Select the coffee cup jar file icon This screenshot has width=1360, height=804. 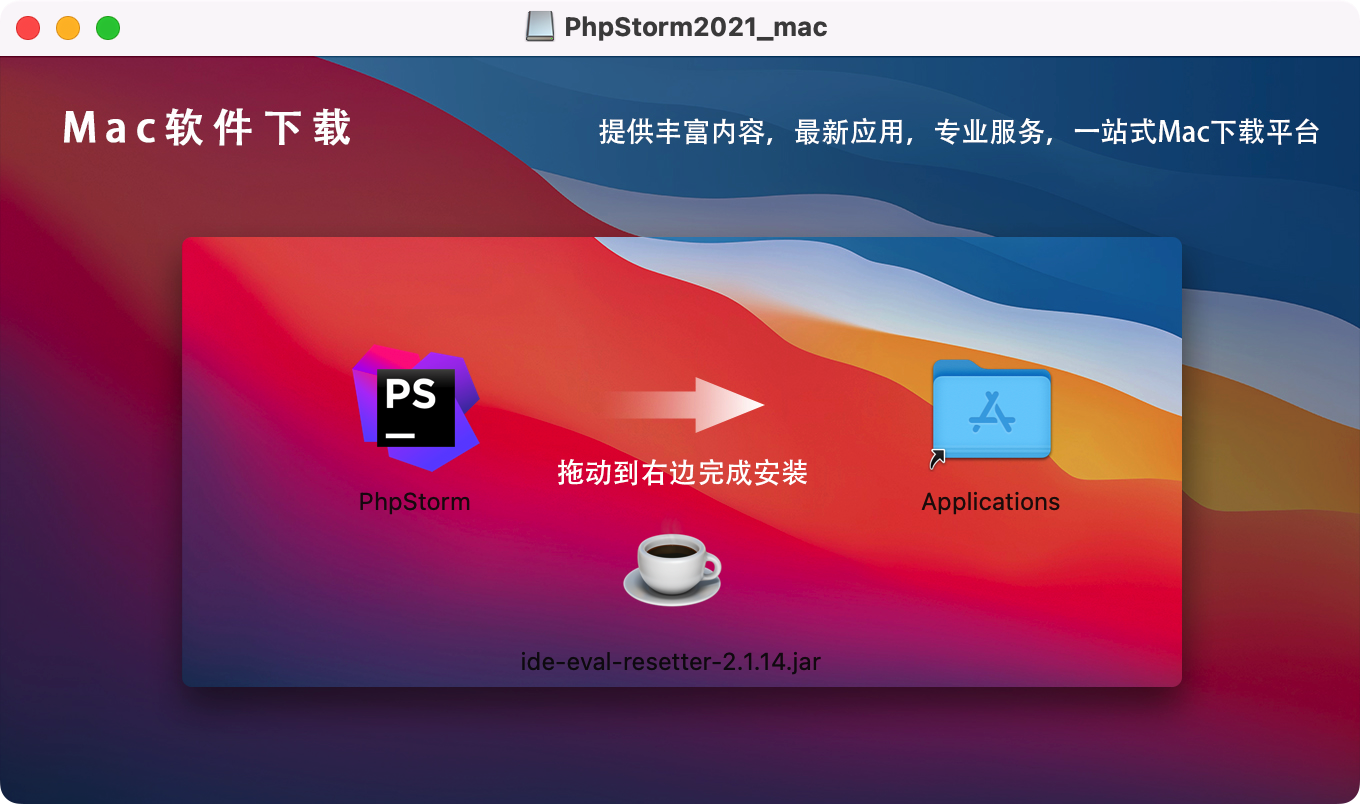point(672,564)
